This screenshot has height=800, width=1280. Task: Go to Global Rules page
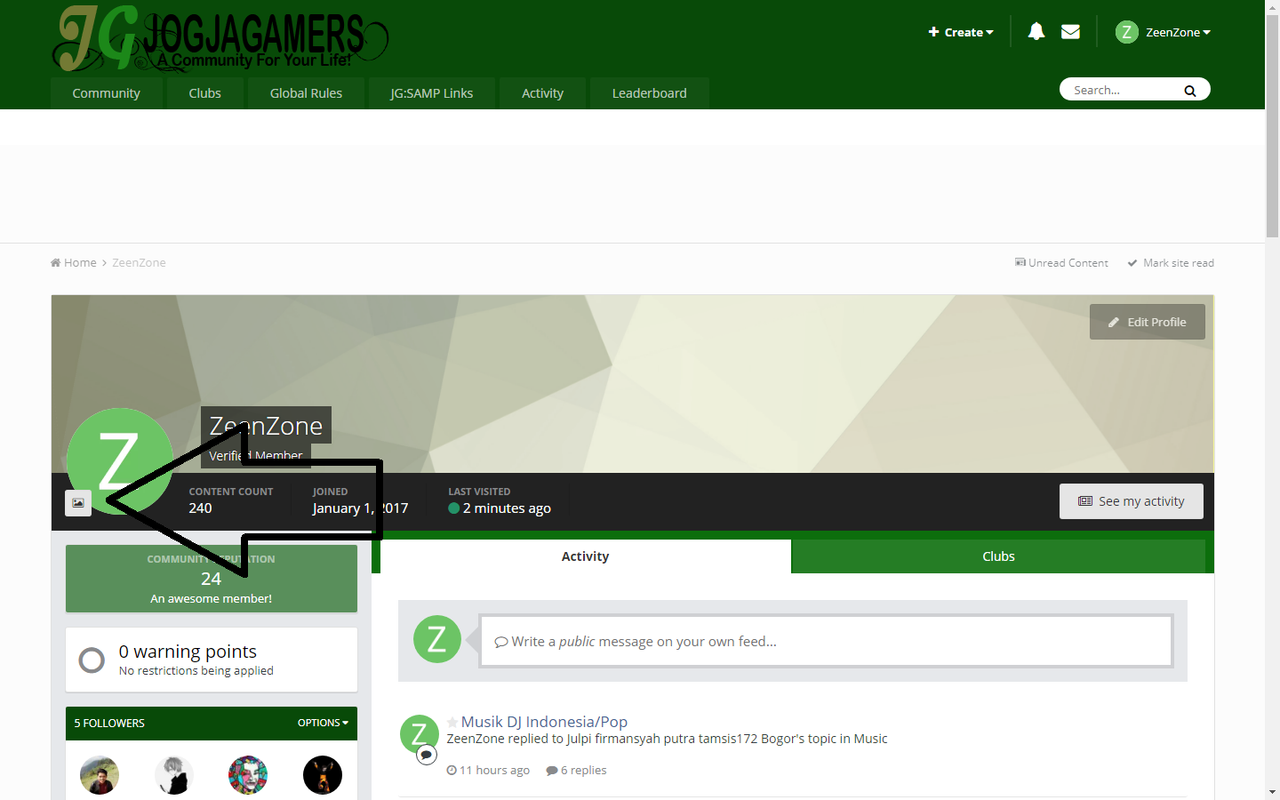click(306, 93)
